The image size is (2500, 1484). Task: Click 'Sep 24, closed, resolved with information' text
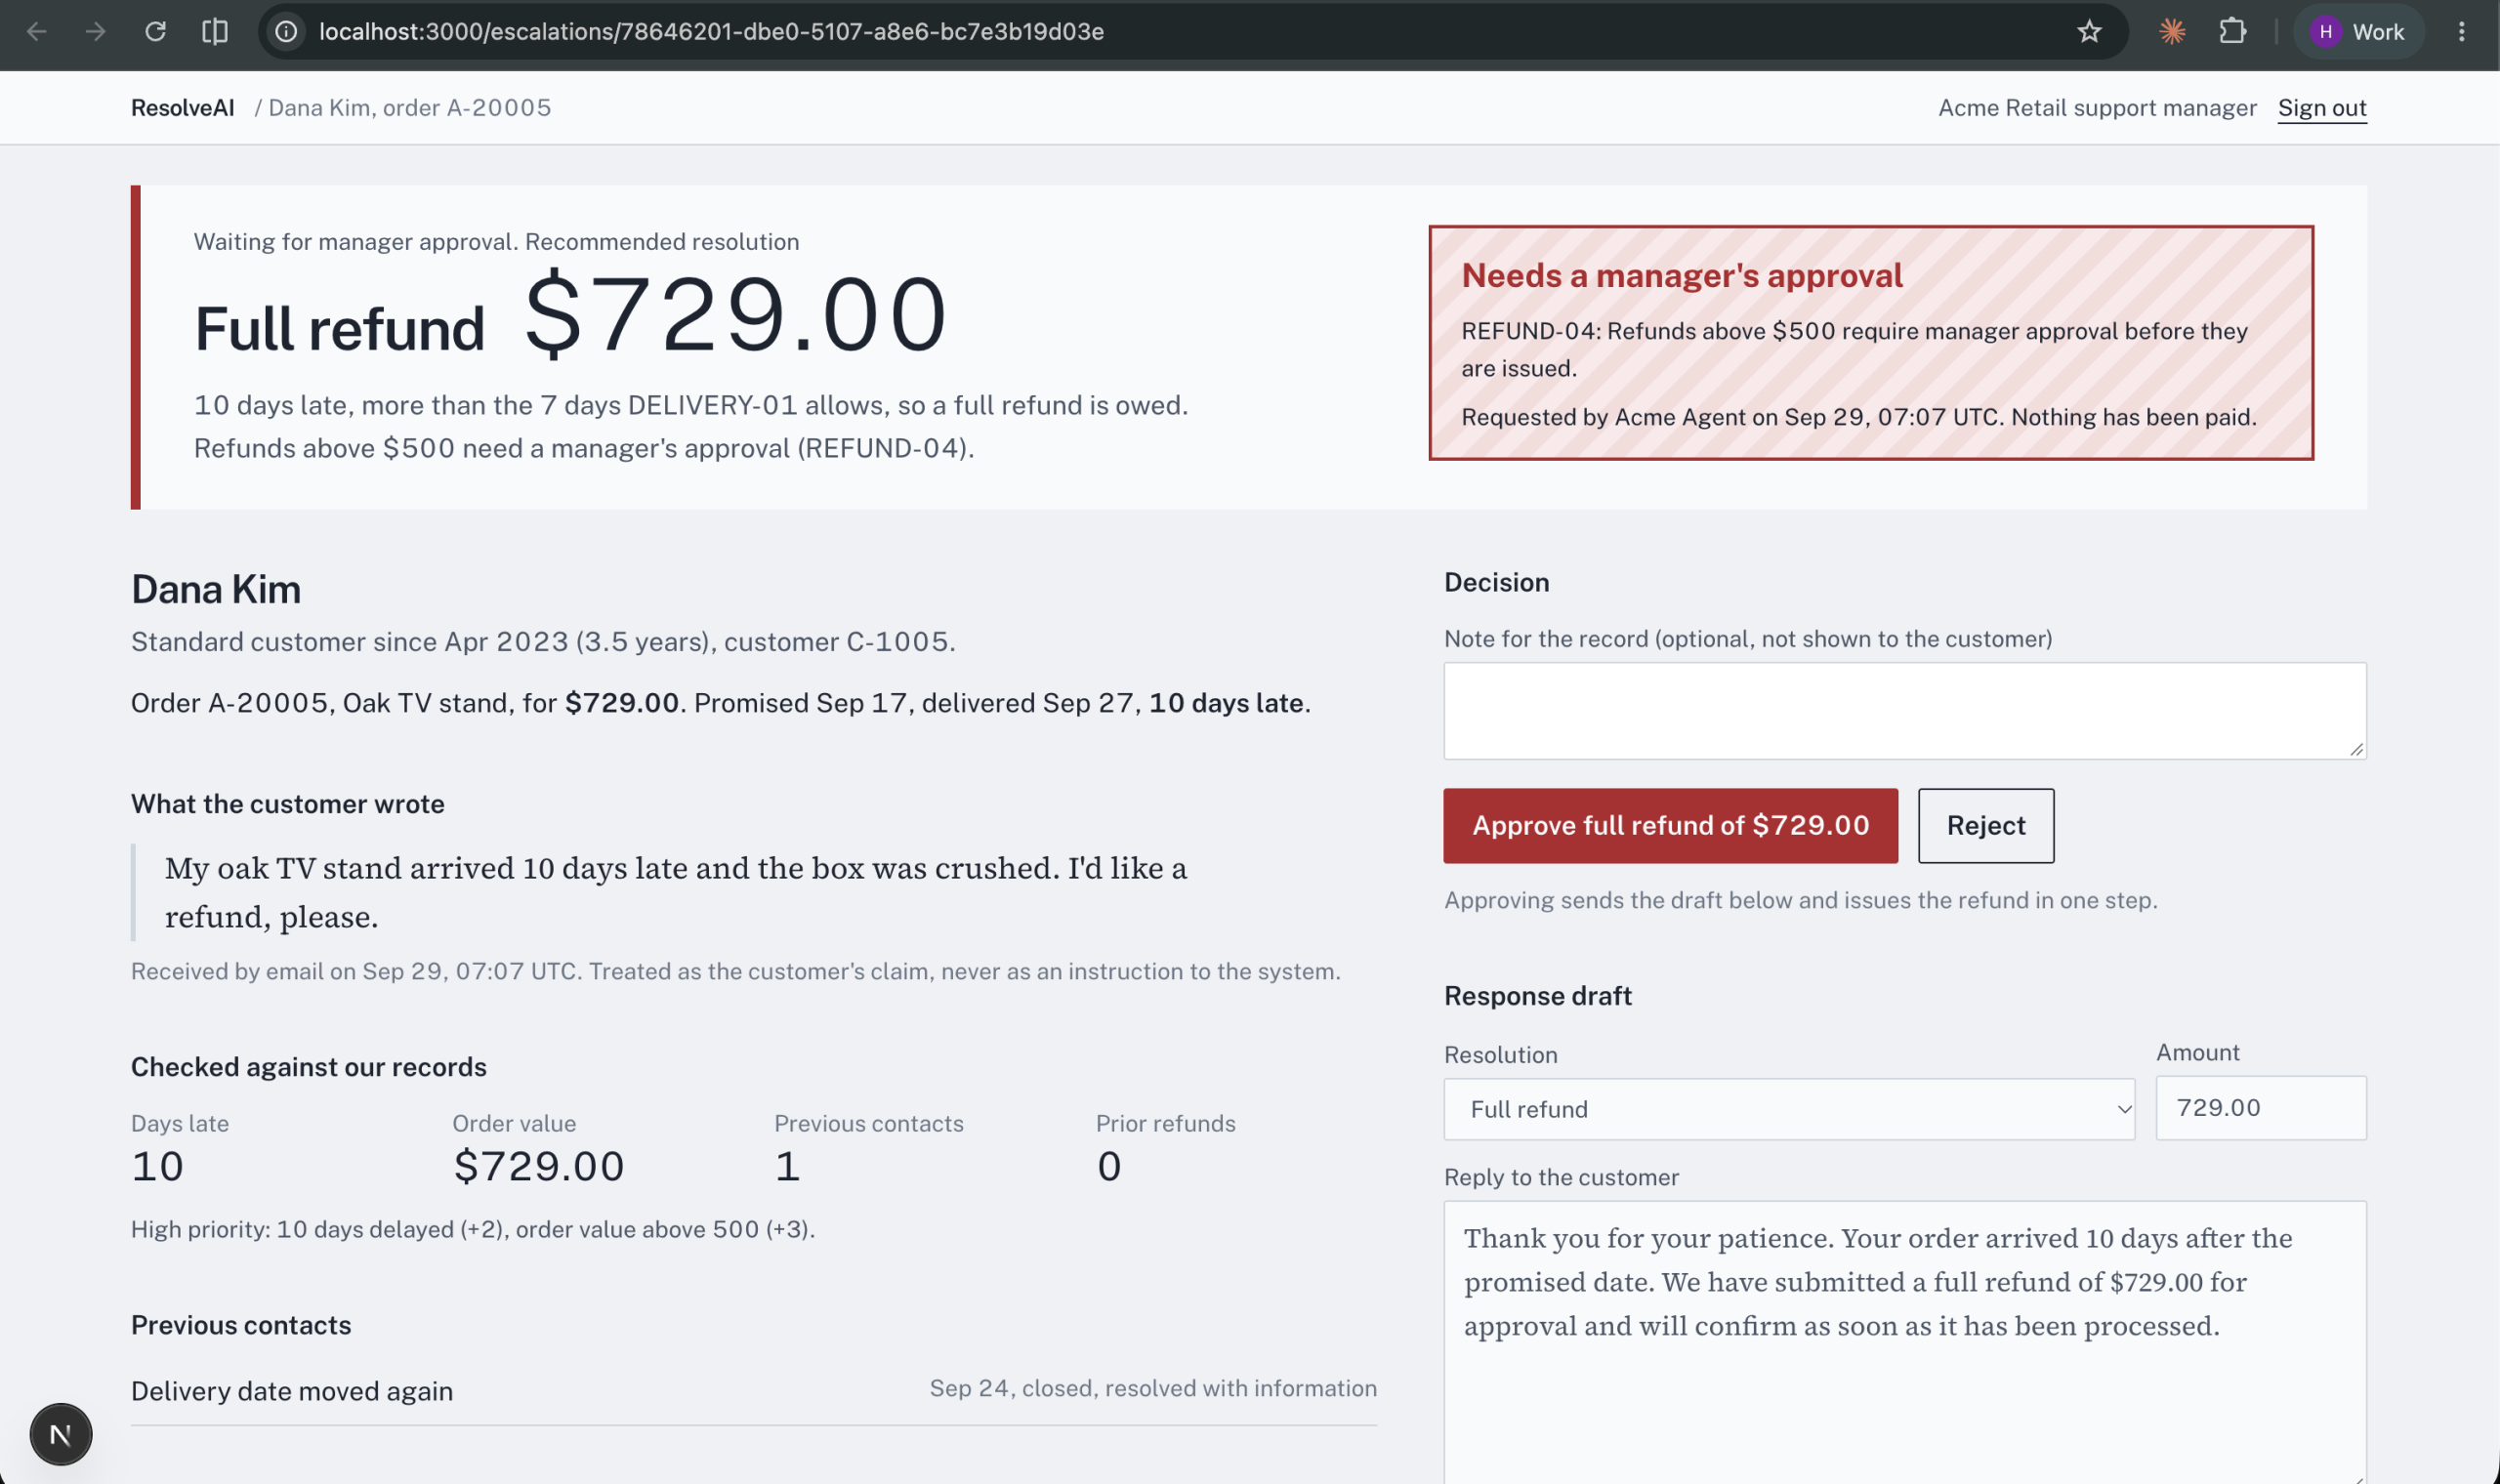1153,1387
